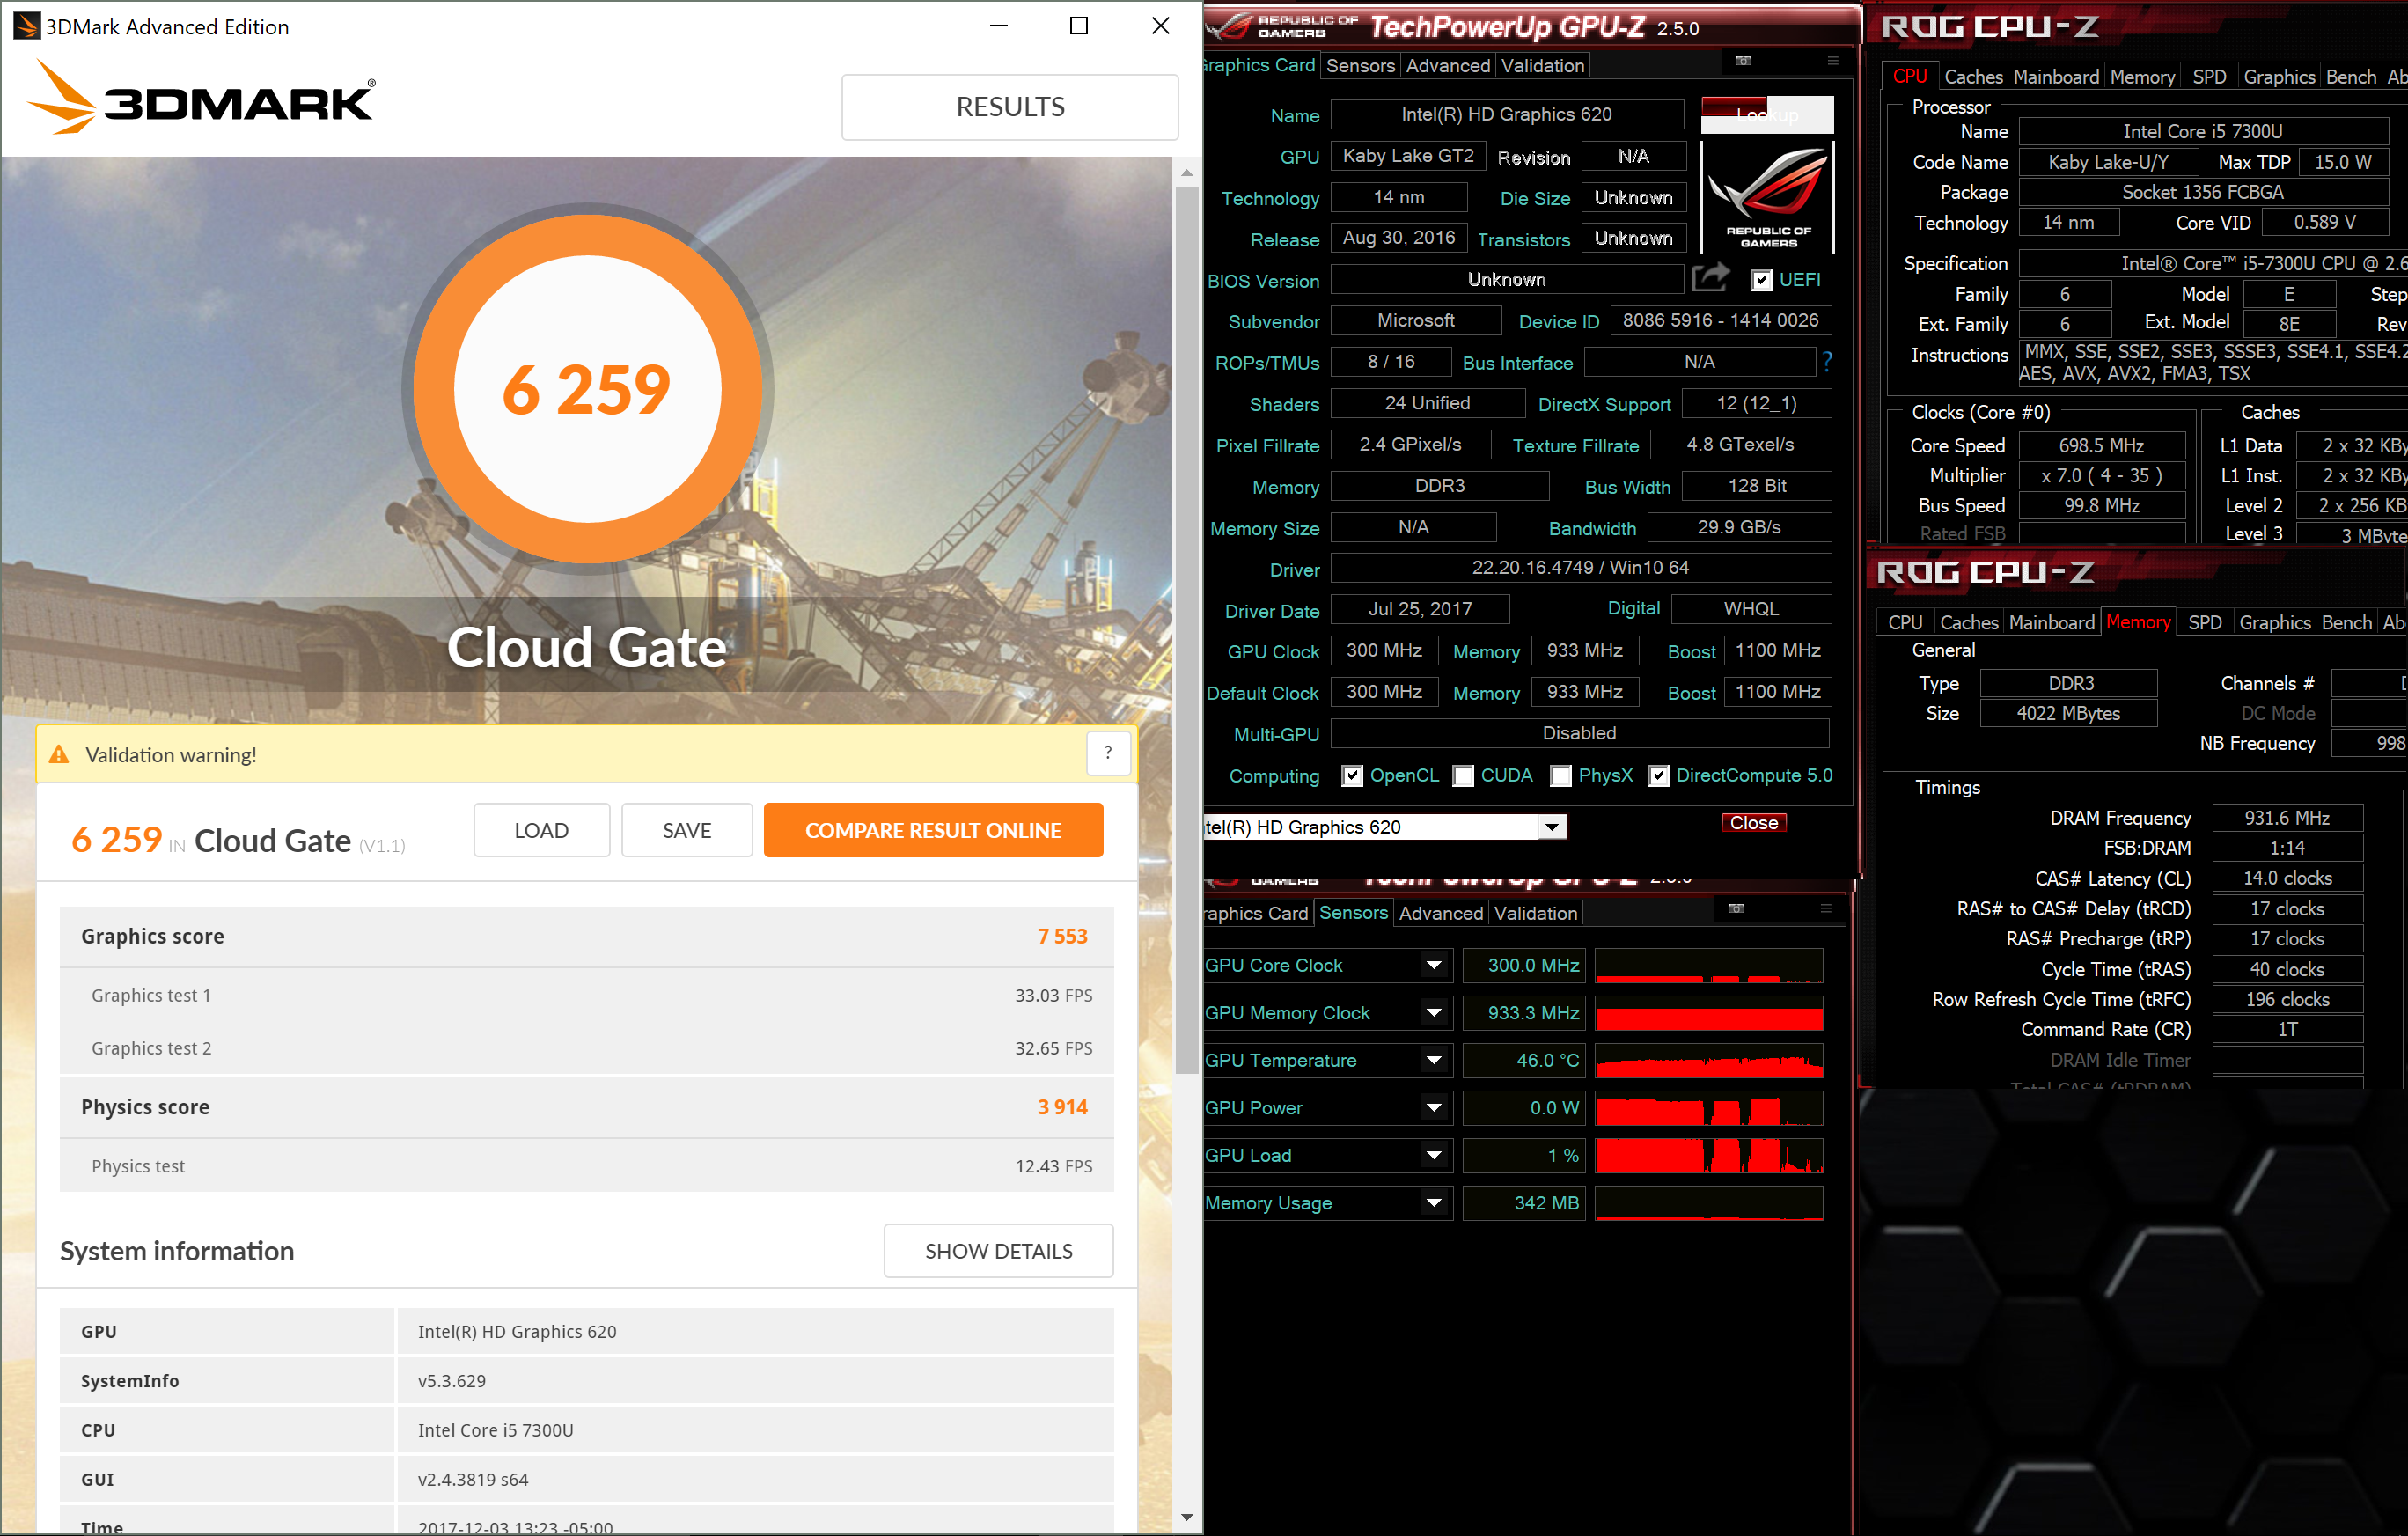The height and width of the screenshot is (1536, 2408).
Task: Click the BIOS export share icon
Action: [x=1711, y=278]
